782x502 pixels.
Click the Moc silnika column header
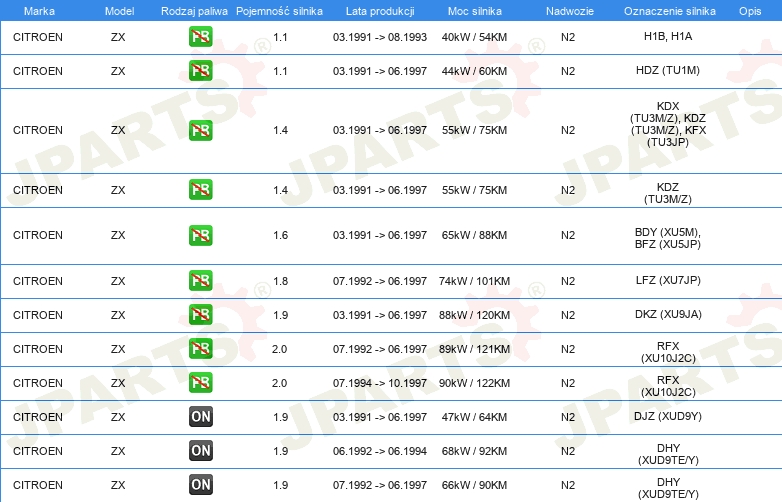click(x=474, y=11)
